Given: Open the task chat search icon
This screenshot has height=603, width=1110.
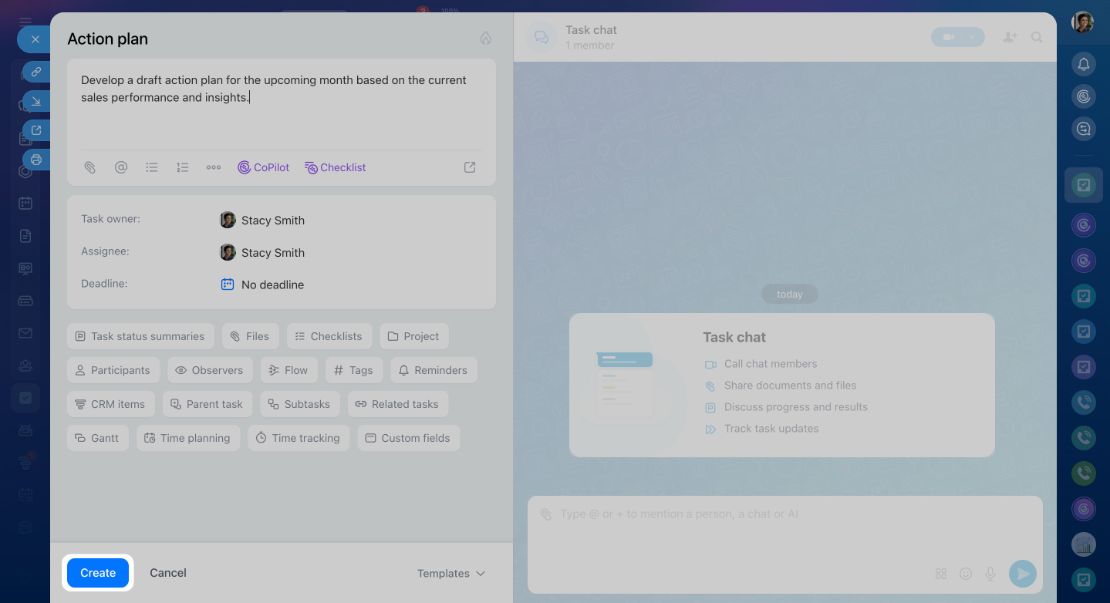Looking at the screenshot, I should (x=1036, y=38).
